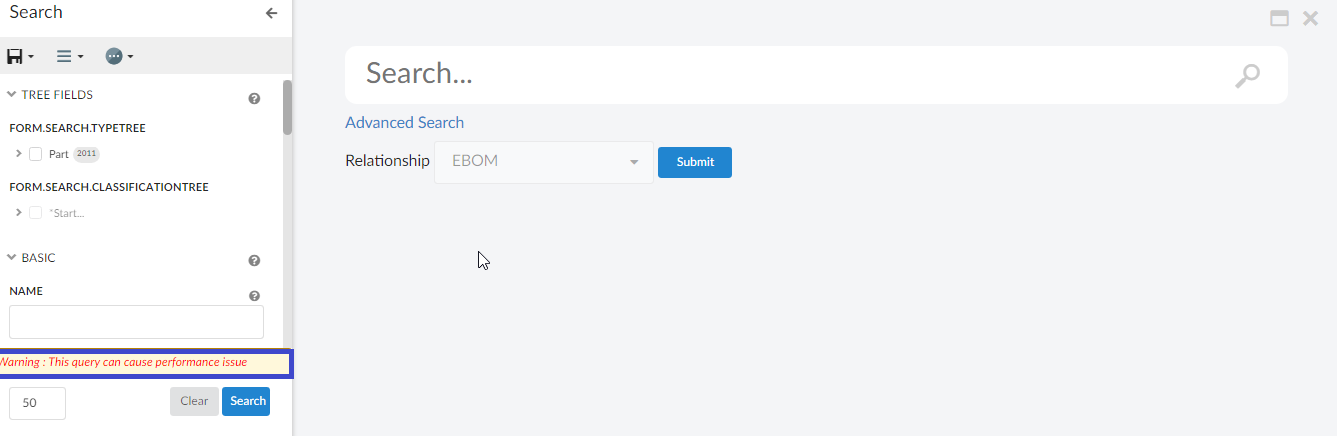Click help icon beside TREE FIELDS
Viewport: 1337px width, 436px height.
point(254,98)
